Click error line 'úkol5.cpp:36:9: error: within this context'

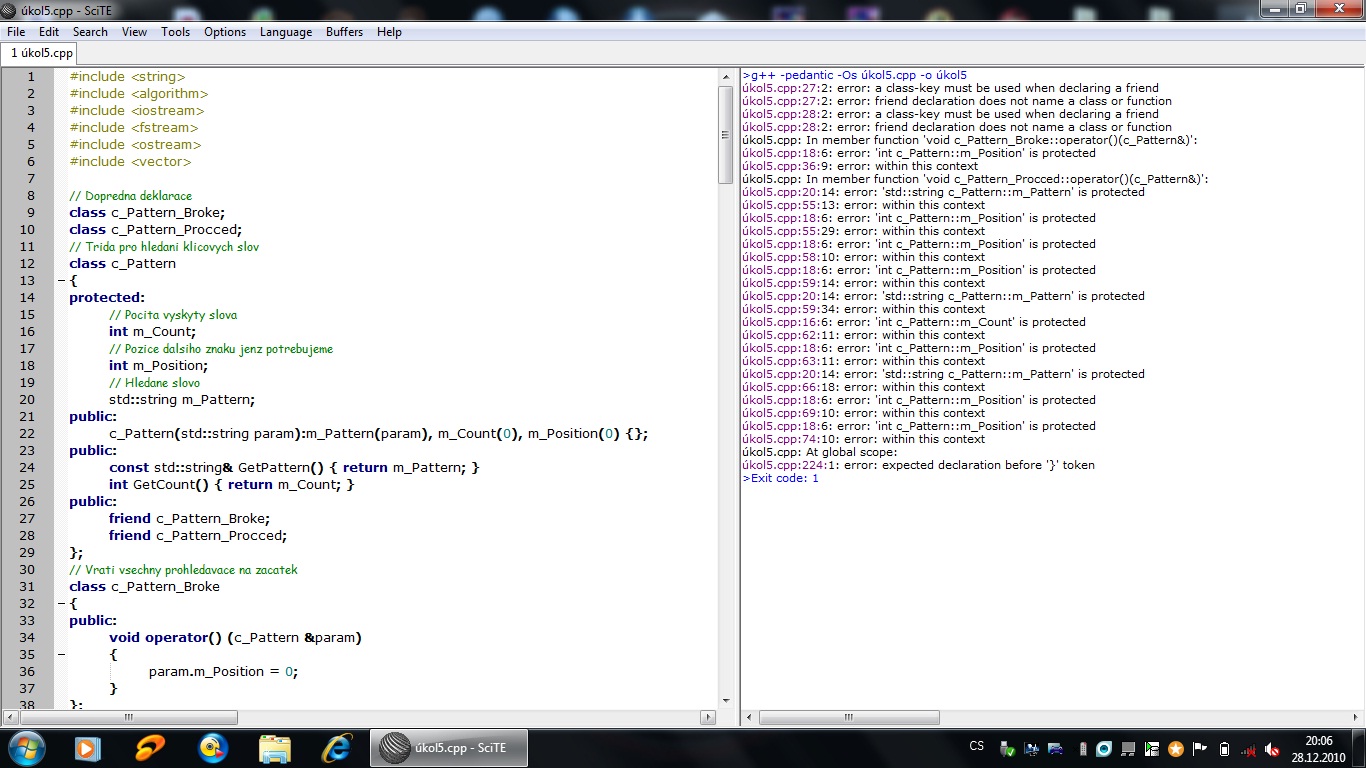pos(860,166)
